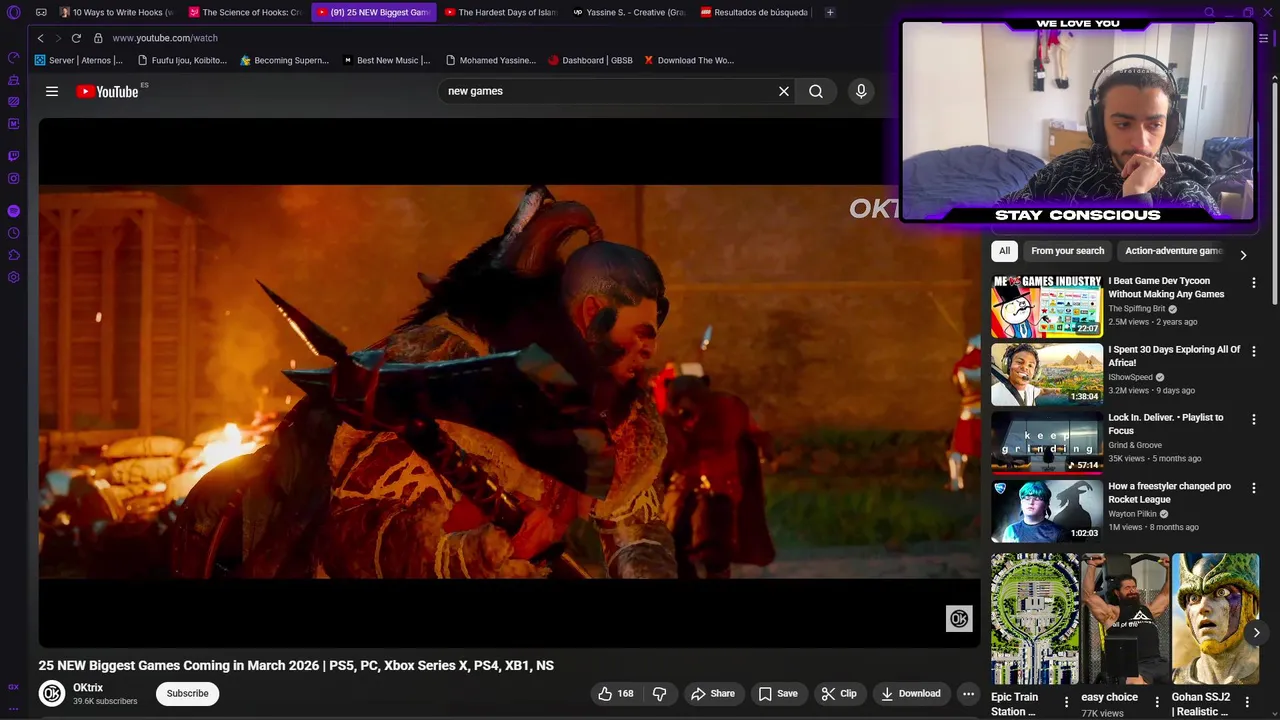Click the browser forward arrow
1280x720 pixels.
pos(58,38)
